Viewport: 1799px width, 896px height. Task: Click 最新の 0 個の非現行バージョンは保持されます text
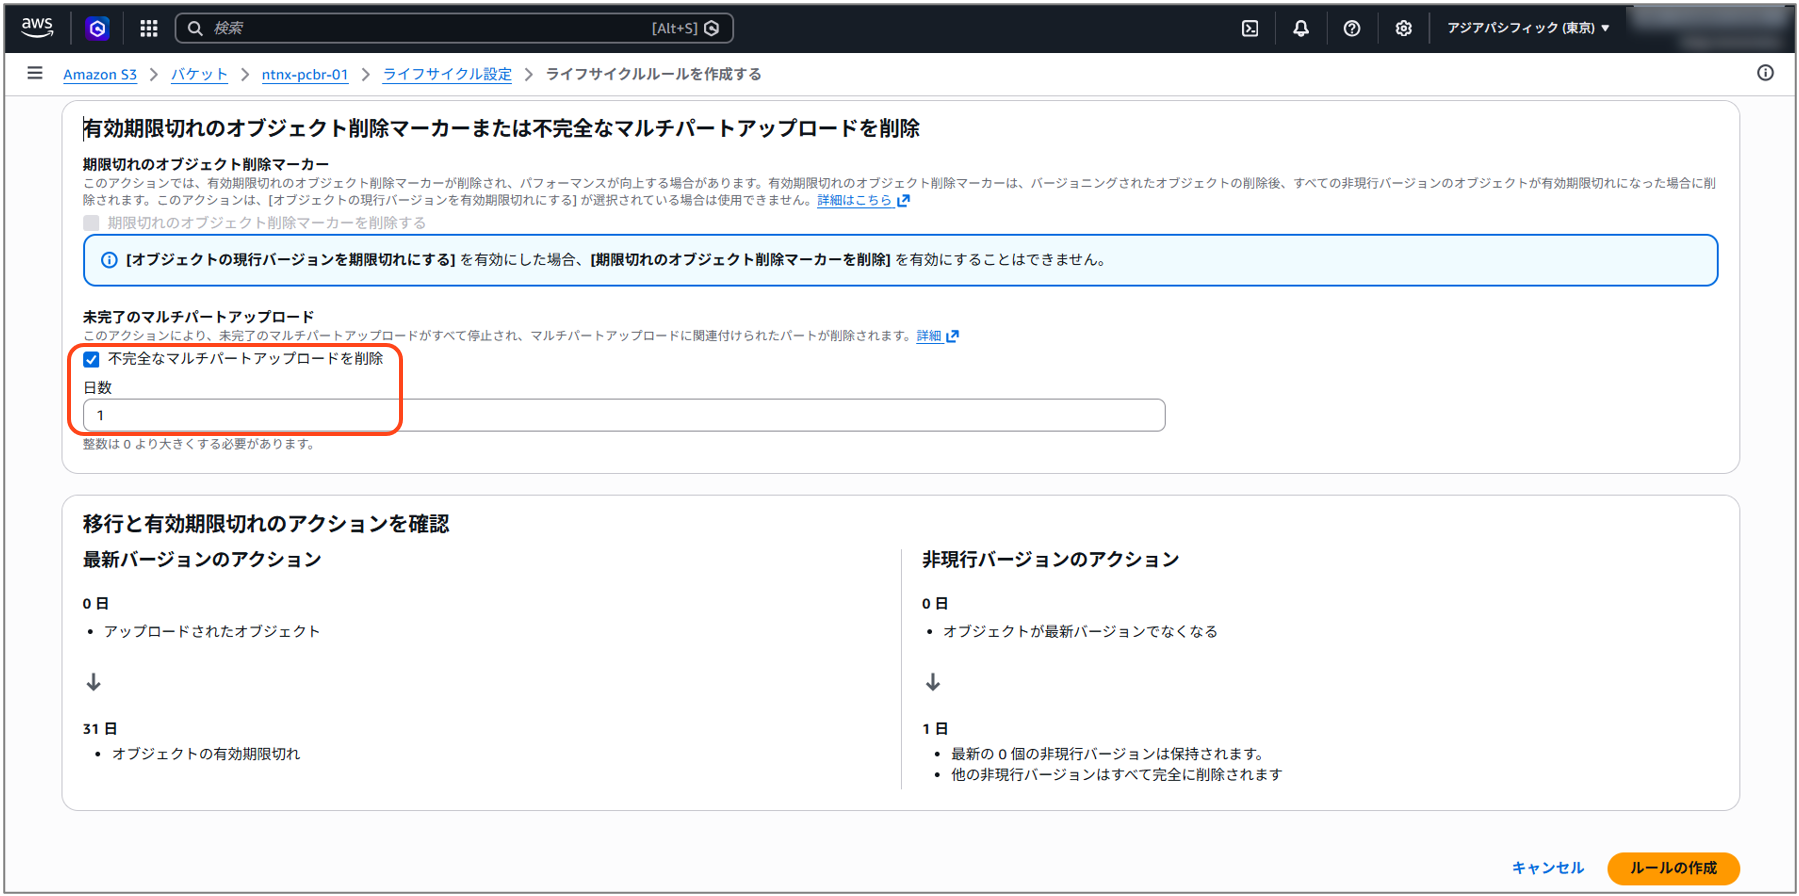[1109, 754]
